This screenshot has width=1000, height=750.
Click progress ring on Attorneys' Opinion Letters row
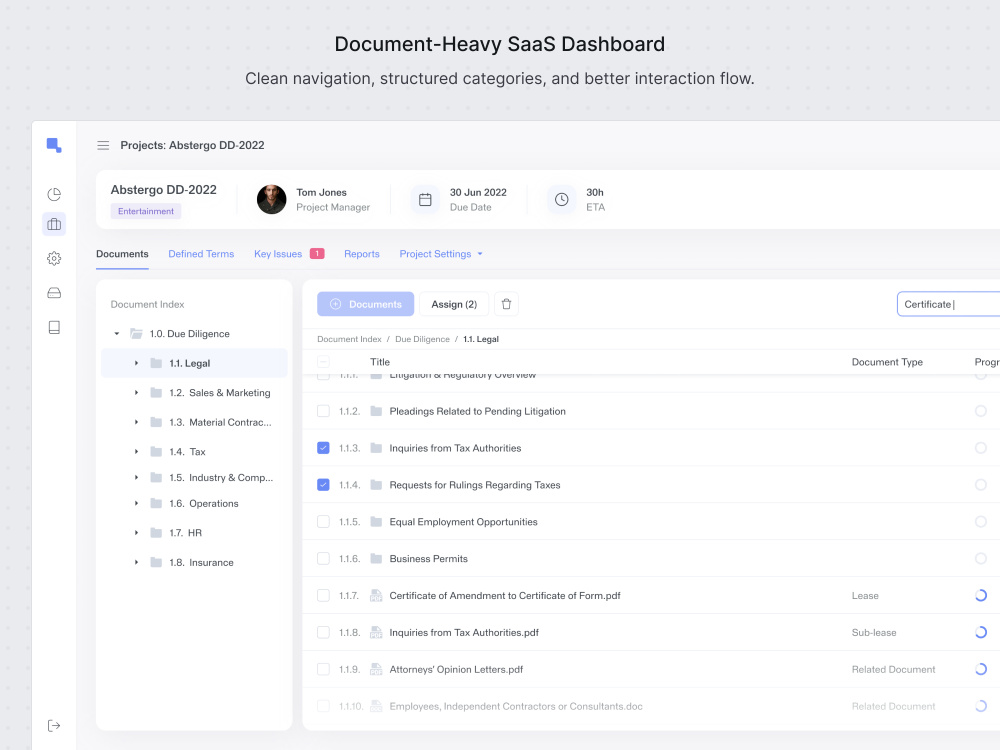[x=981, y=670]
